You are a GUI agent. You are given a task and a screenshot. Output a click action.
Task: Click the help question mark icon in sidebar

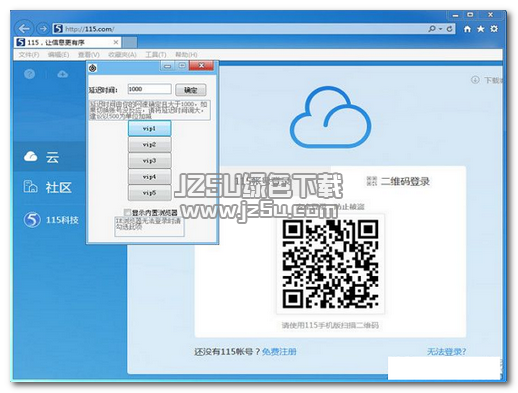(x=29, y=74)
